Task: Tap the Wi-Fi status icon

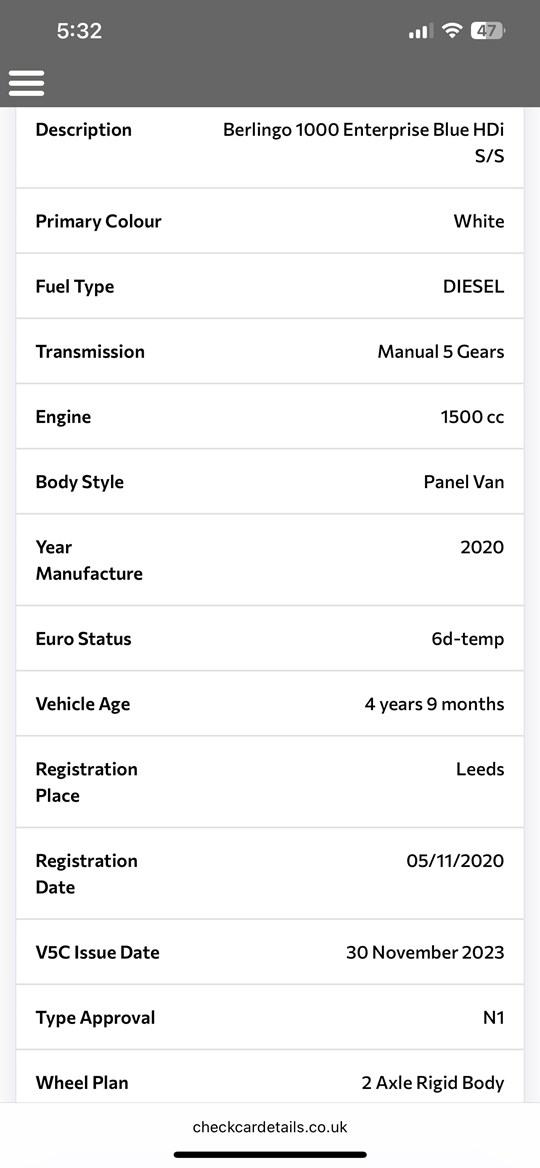Action: pos(451,31)
